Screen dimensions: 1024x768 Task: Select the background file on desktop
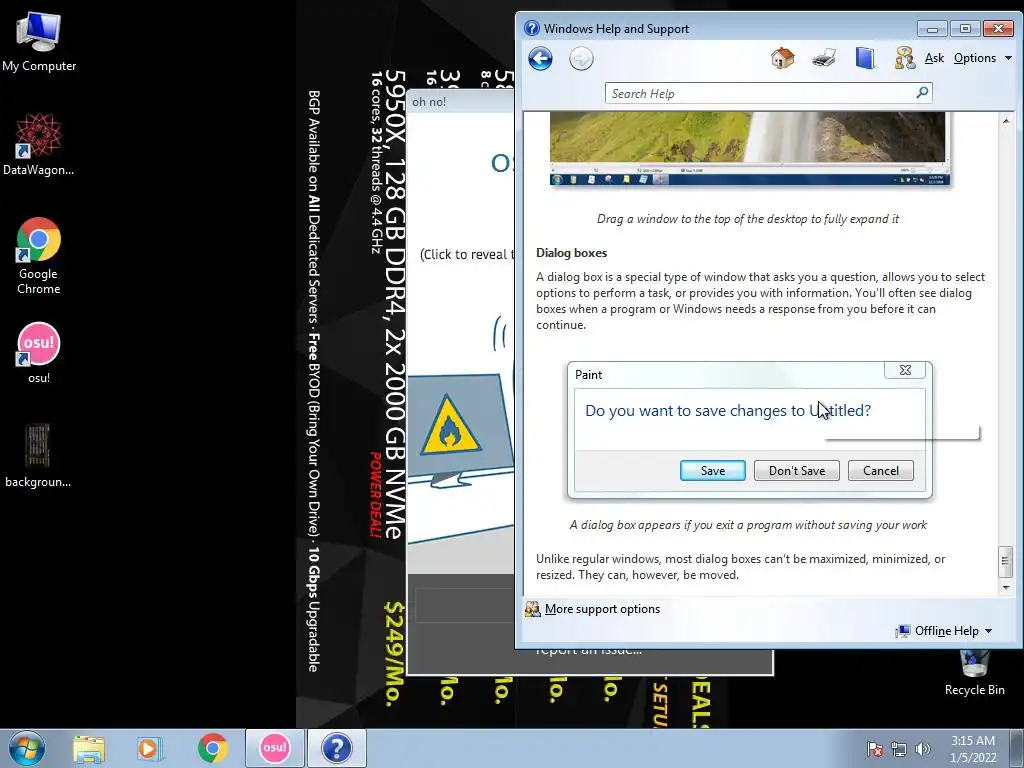[x=38, y=456]
